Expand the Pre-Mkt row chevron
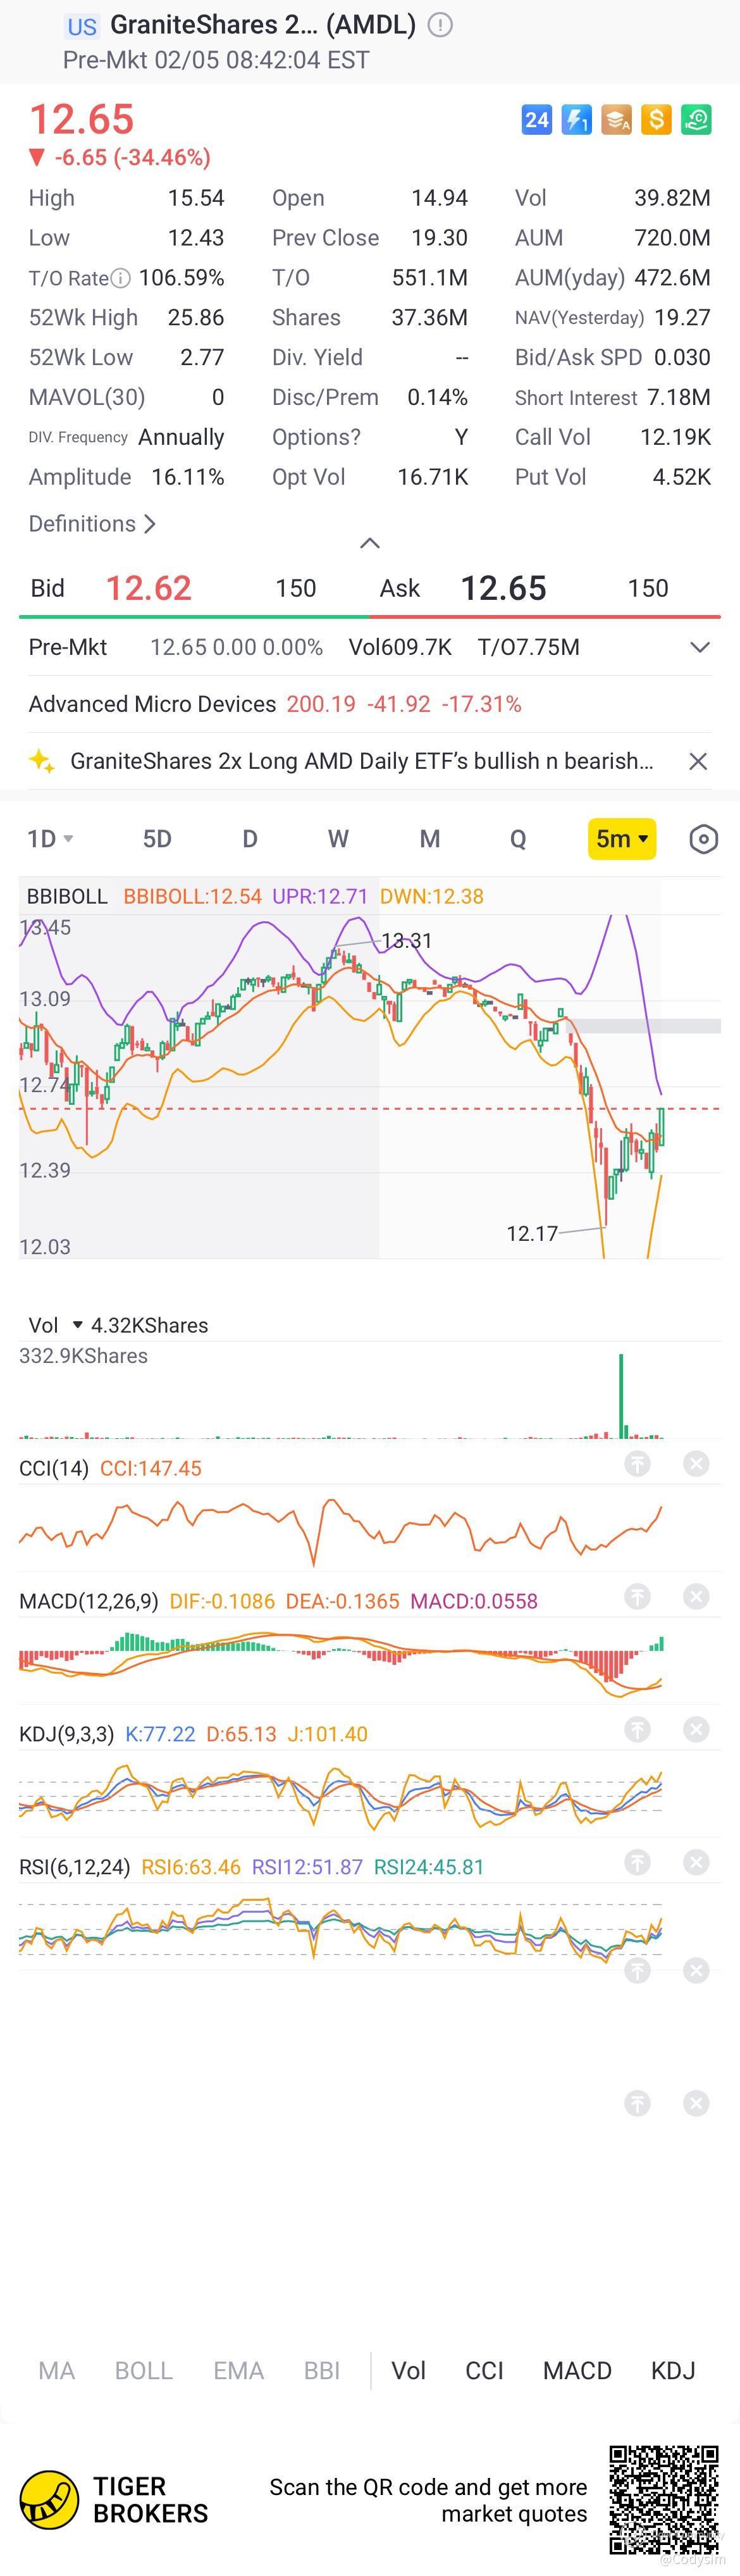 (700, 647)
